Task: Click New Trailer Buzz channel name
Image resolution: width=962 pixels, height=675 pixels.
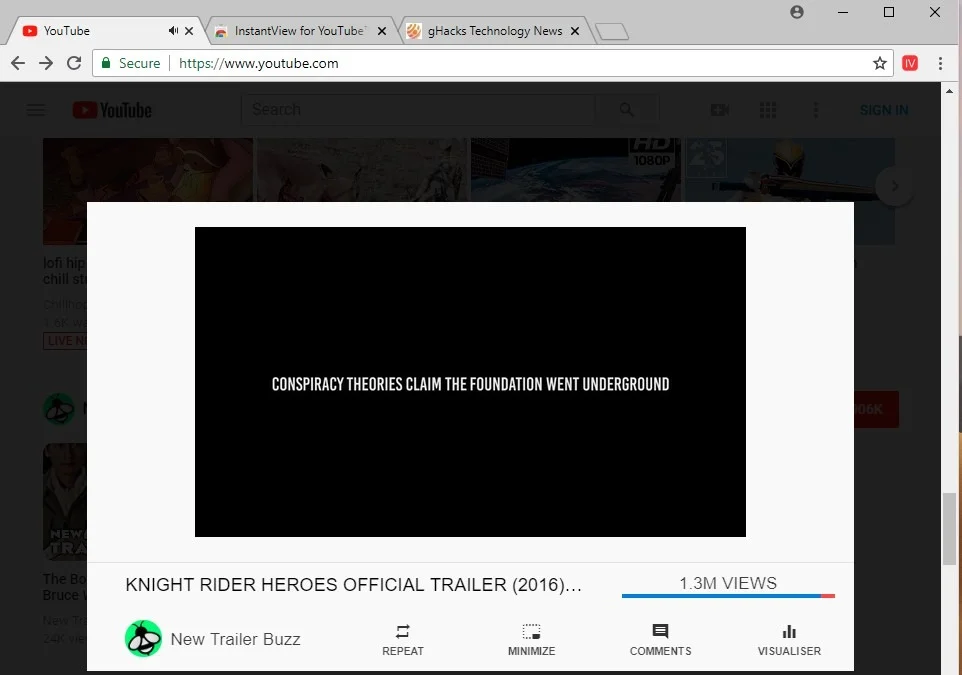Action: (x=236, y=639)
